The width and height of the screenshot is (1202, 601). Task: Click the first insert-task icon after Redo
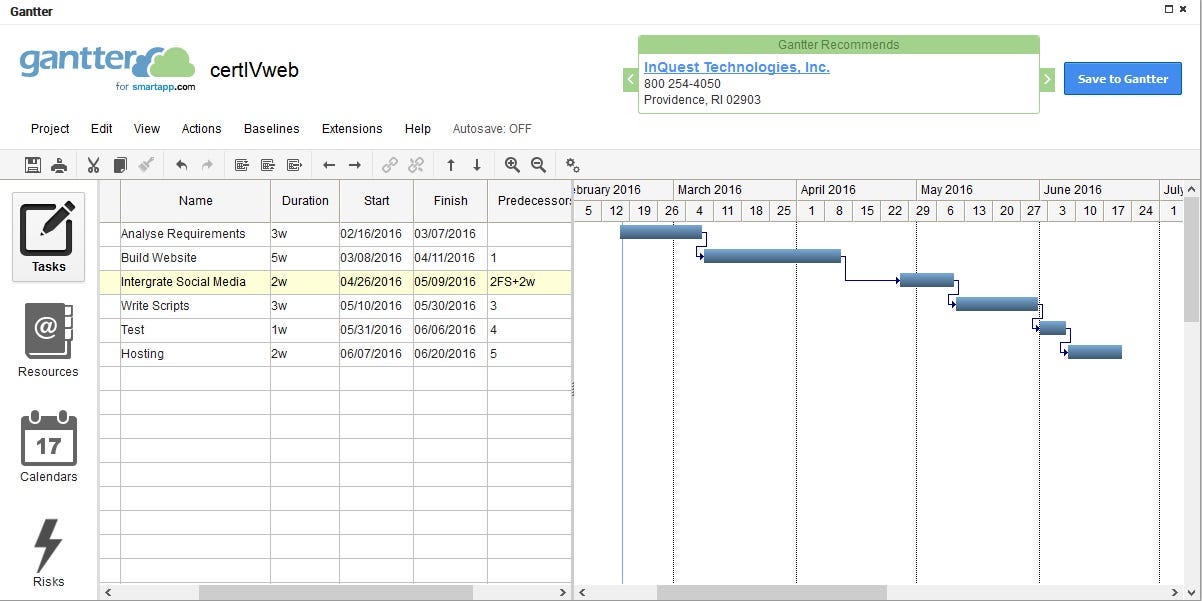(242, 165)
